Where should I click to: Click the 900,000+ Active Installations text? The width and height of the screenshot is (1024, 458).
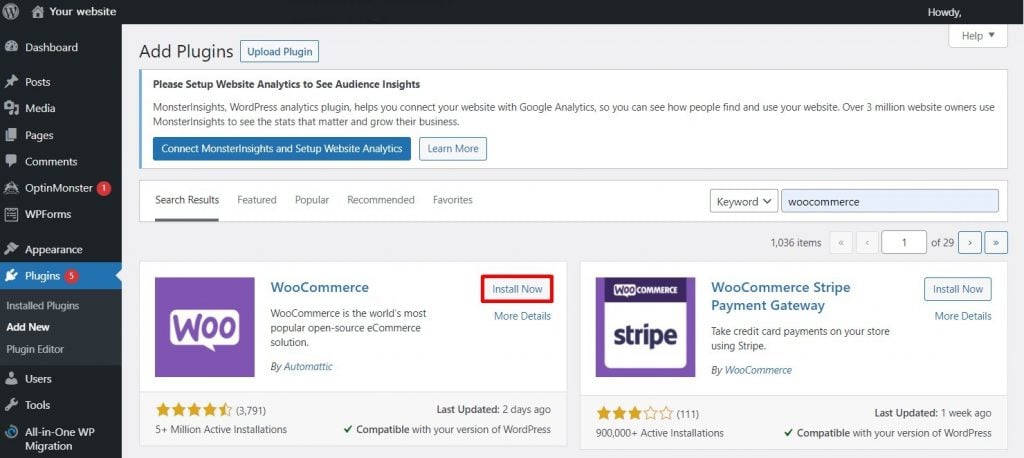point(660,433)
